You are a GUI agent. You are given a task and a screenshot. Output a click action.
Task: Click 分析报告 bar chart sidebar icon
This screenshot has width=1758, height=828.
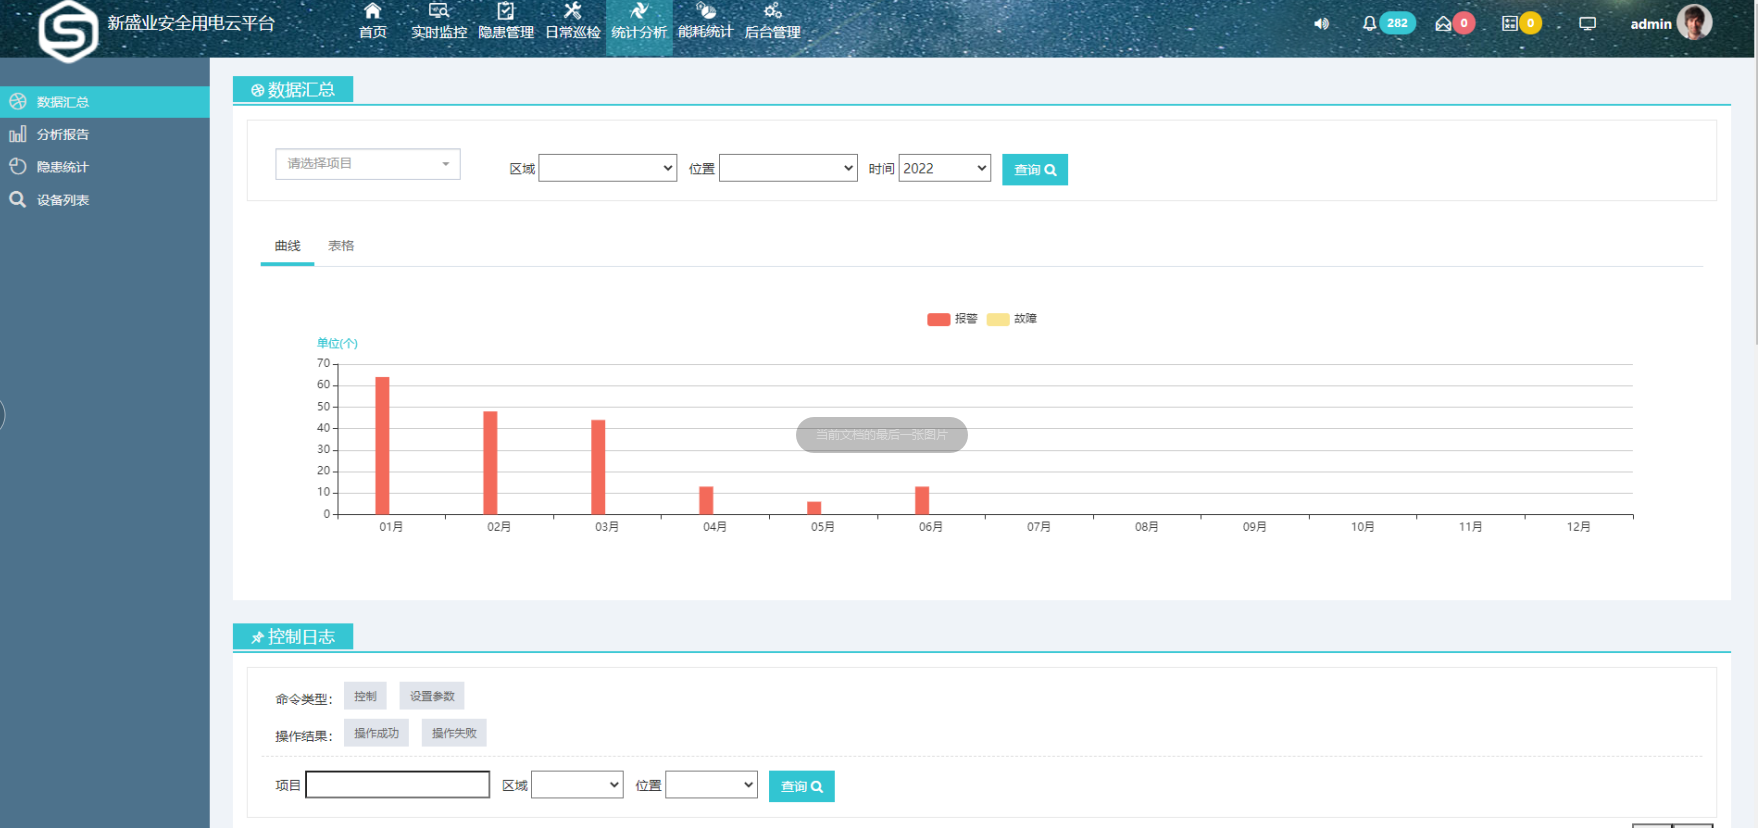[18, 134]
